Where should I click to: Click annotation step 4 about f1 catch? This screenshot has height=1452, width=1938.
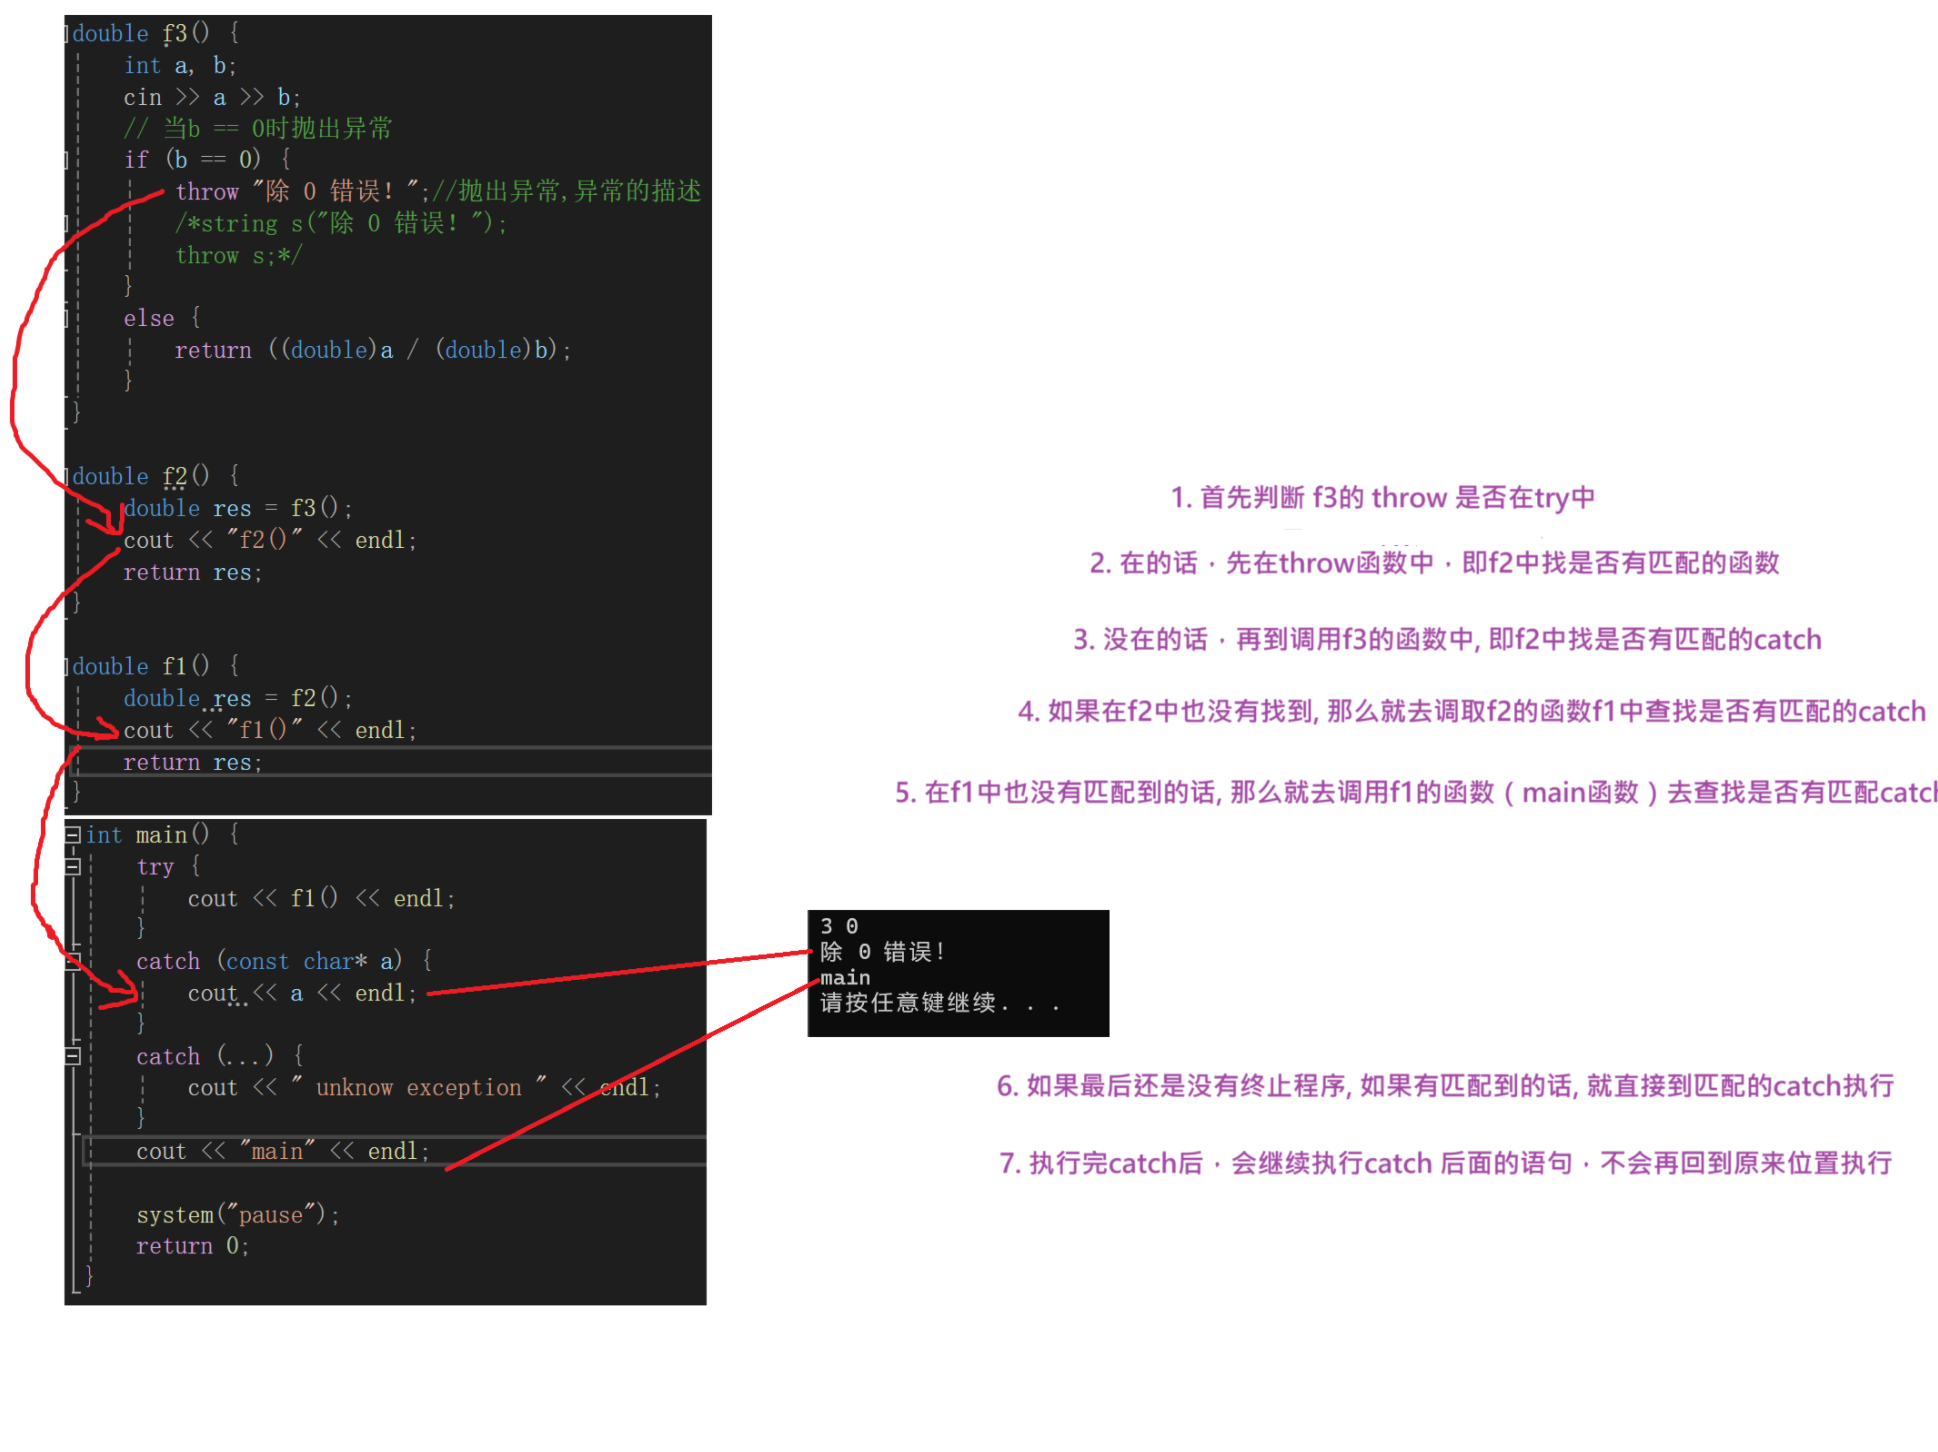[1471, 711]
